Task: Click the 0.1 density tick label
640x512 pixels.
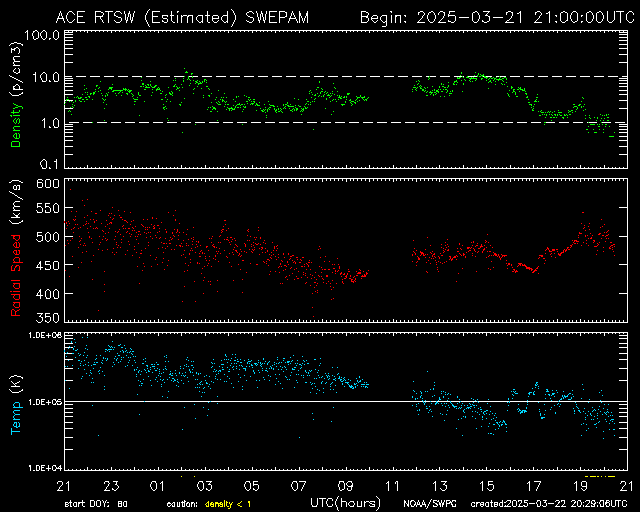Action: [50, 164]
